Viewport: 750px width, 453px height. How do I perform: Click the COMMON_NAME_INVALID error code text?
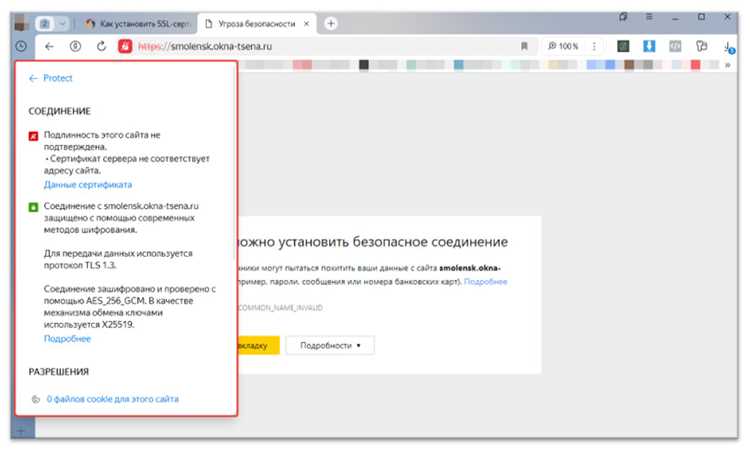point(280,308)
